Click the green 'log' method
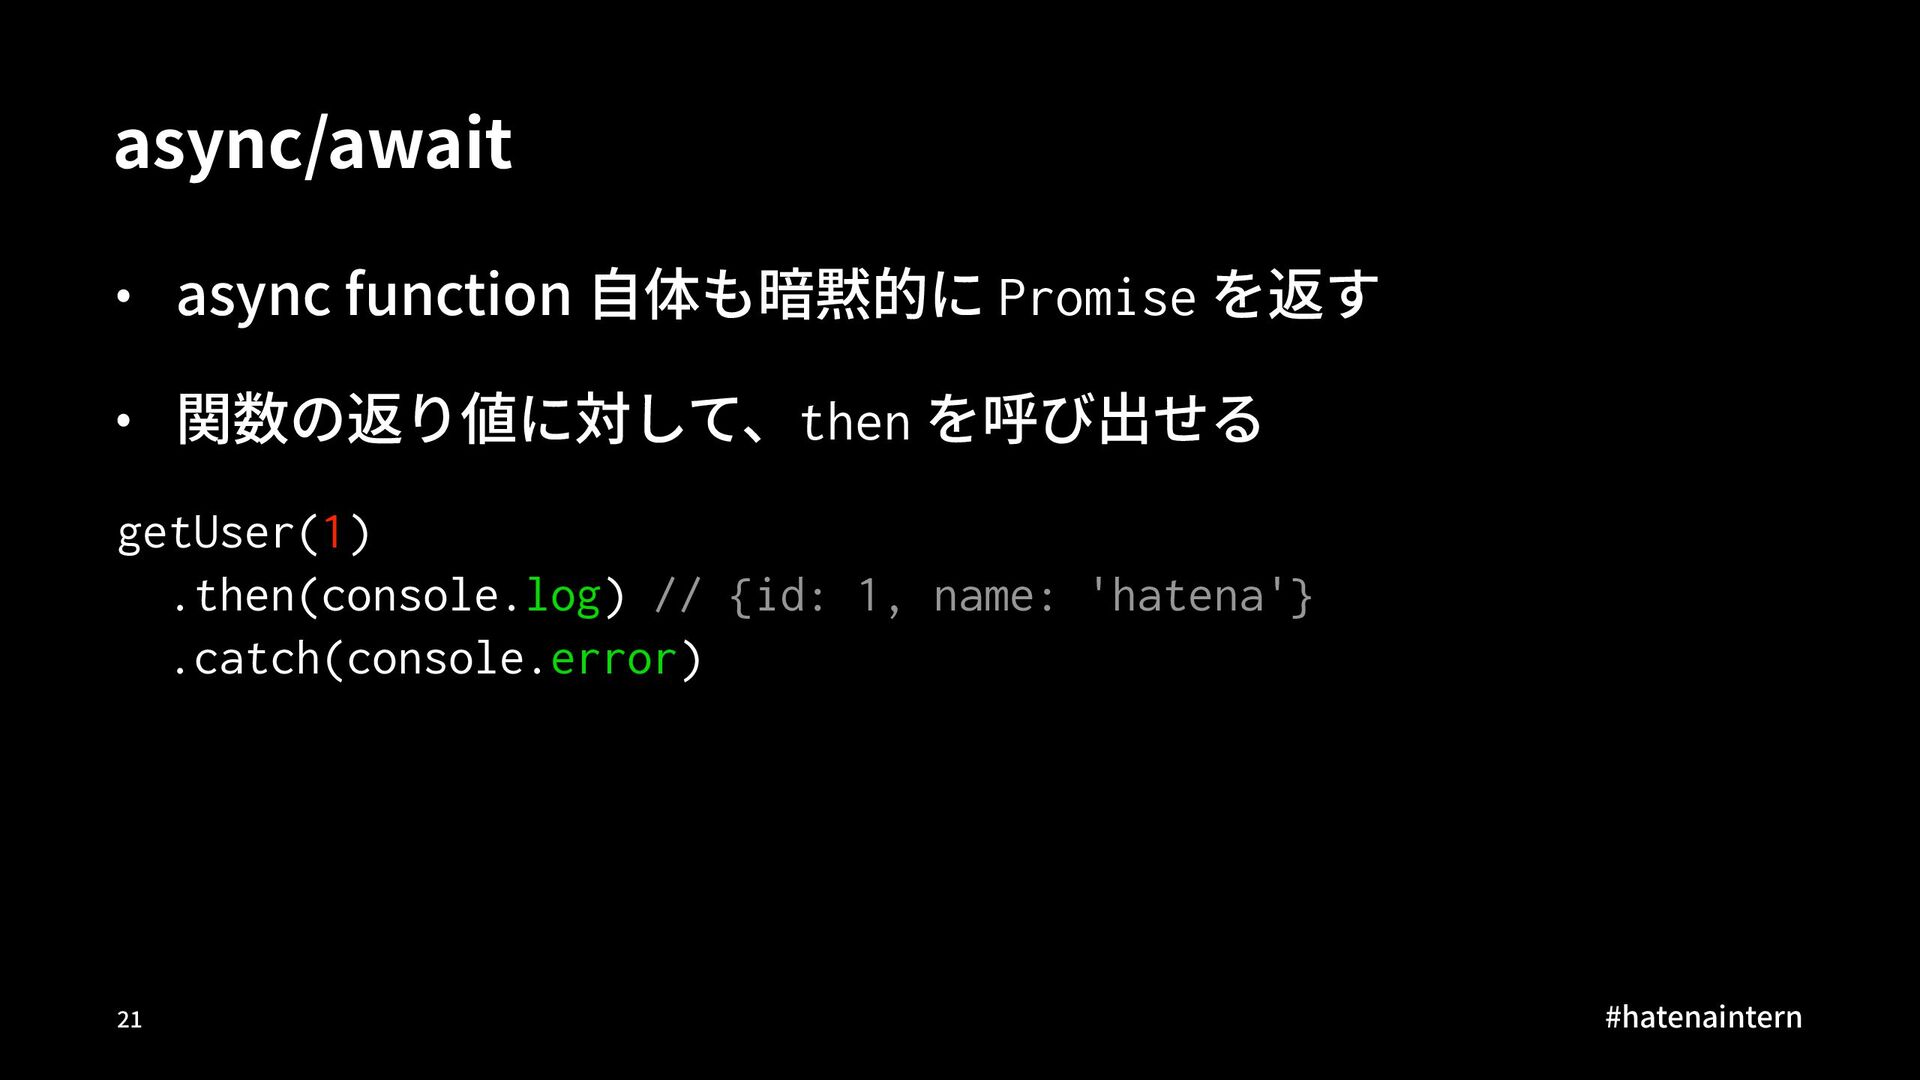Screen dimensions: 1920x1080 [563, 597]
